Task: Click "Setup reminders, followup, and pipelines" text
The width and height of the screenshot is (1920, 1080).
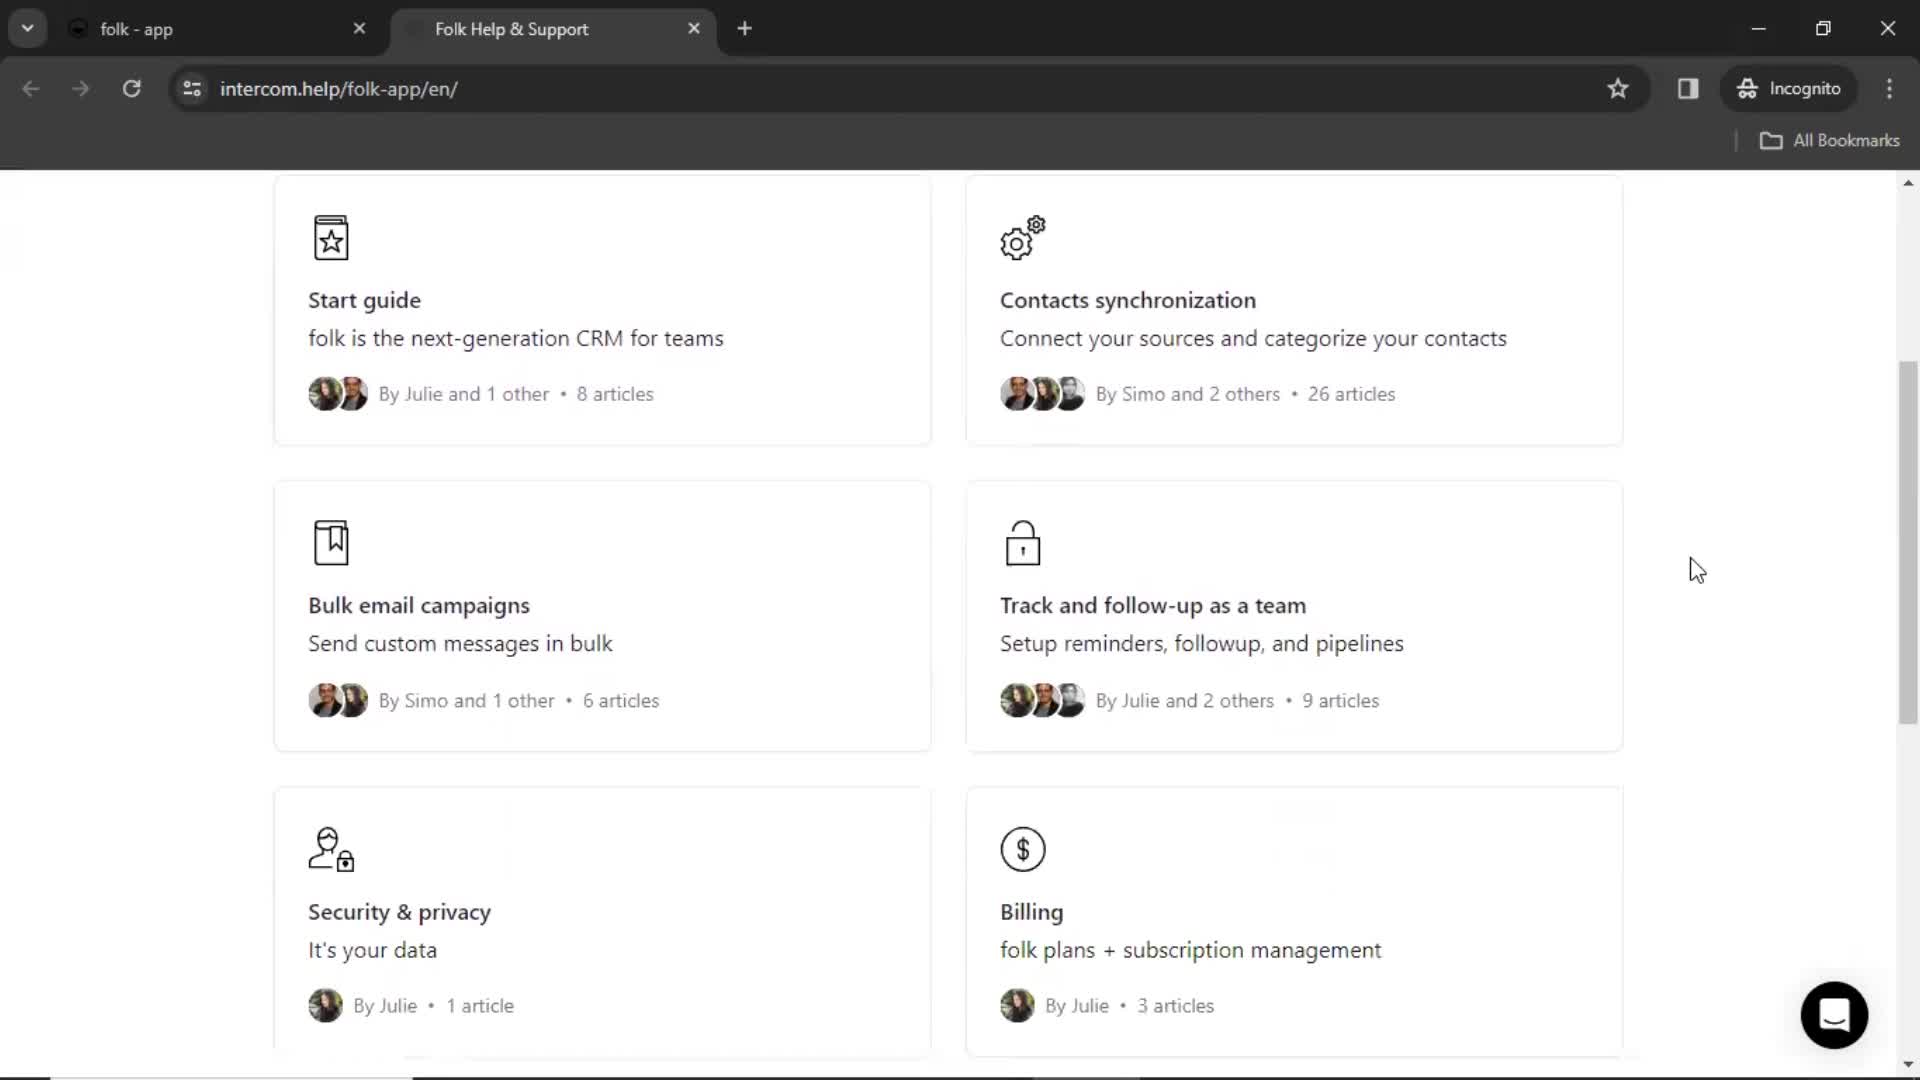Action: point(1202,643)
